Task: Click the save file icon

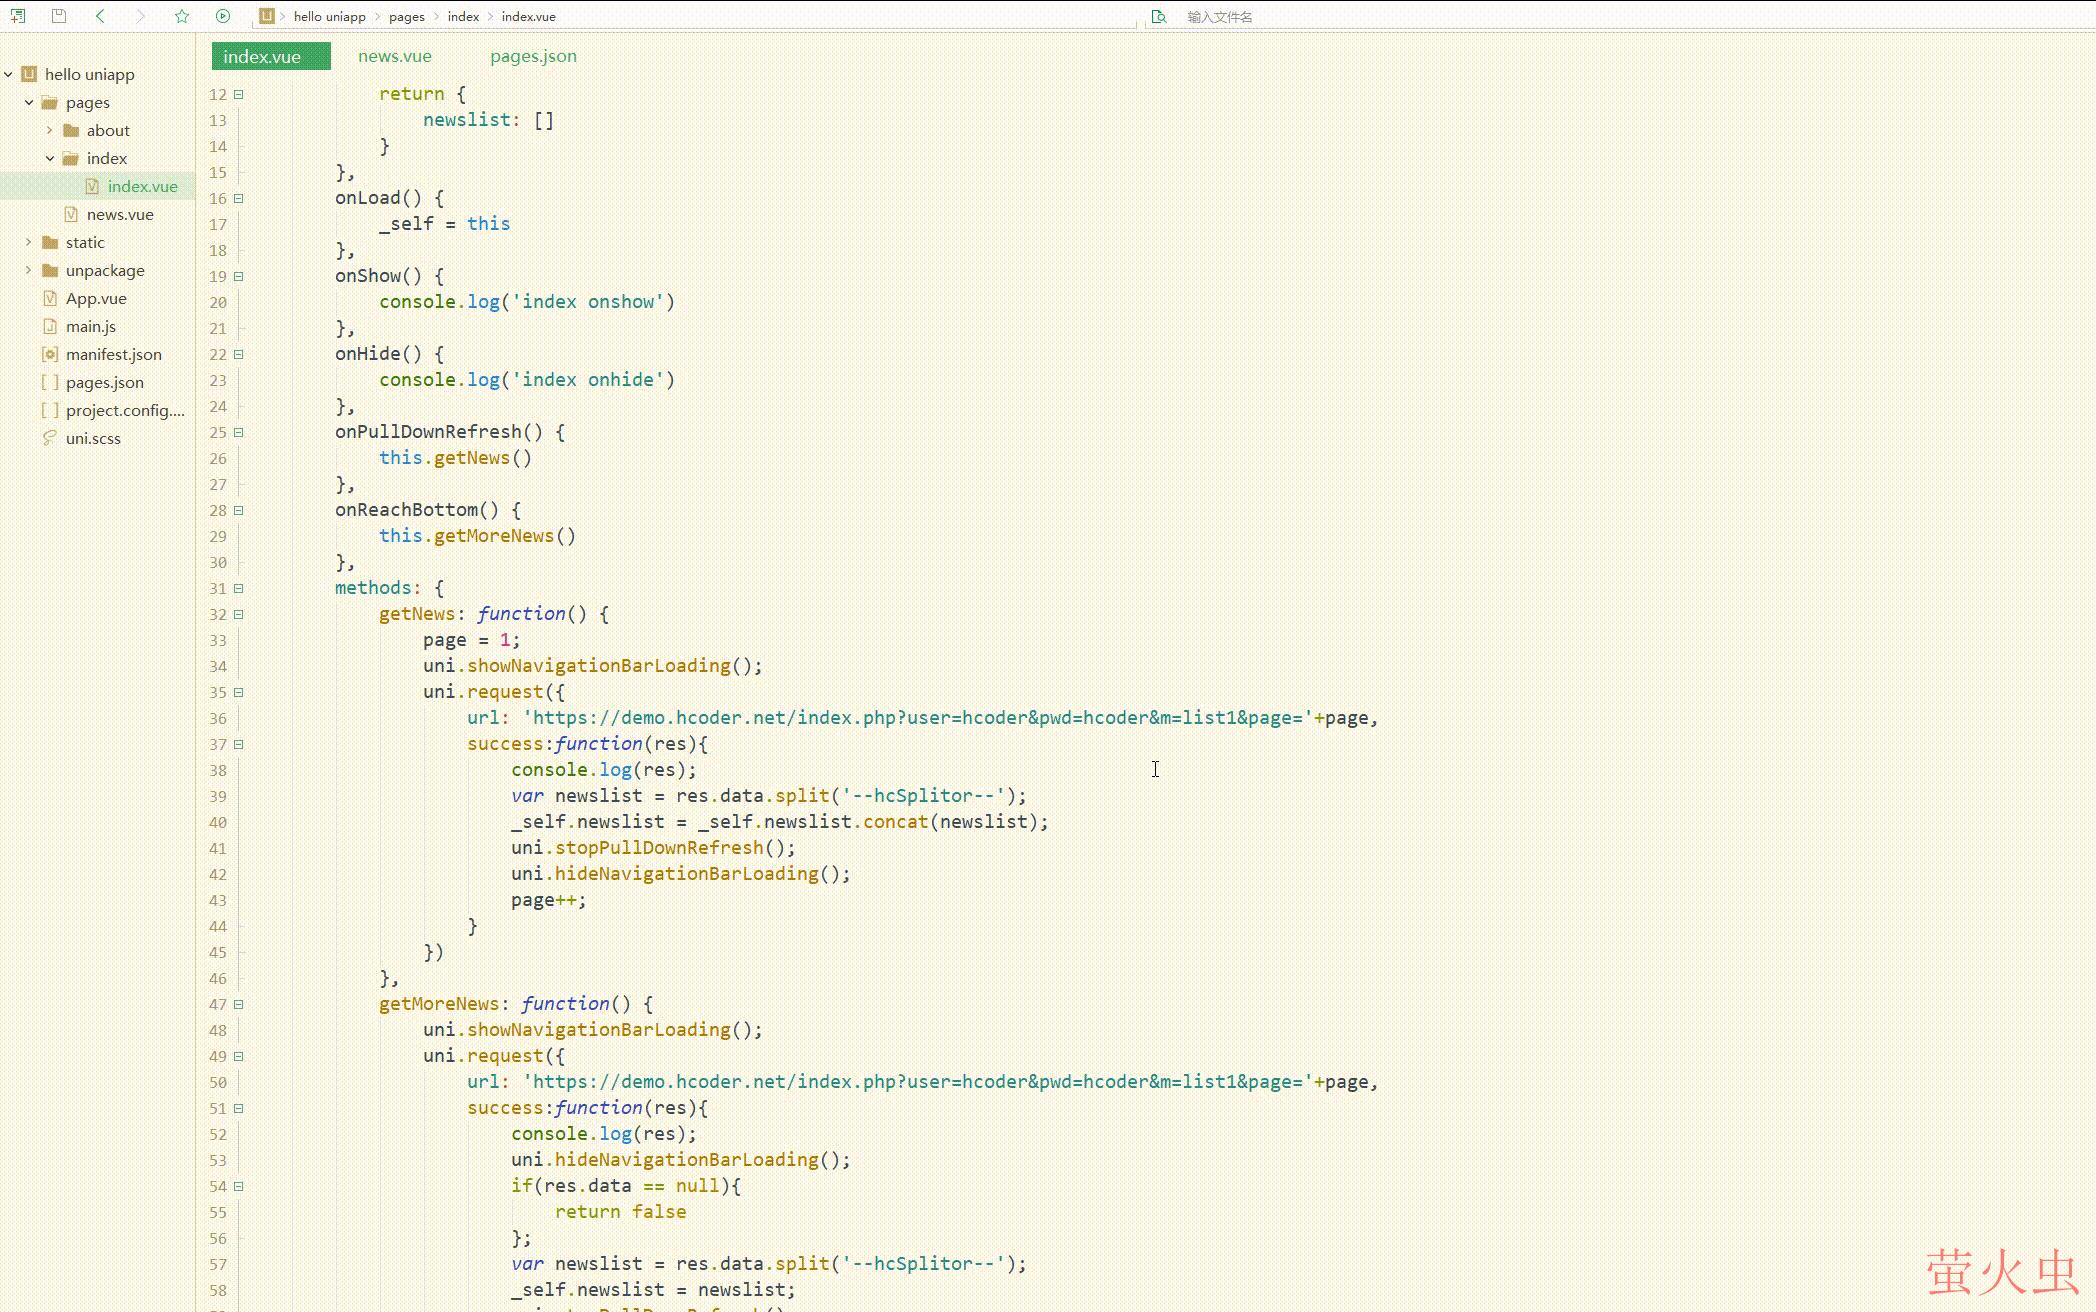Action: 57,17
